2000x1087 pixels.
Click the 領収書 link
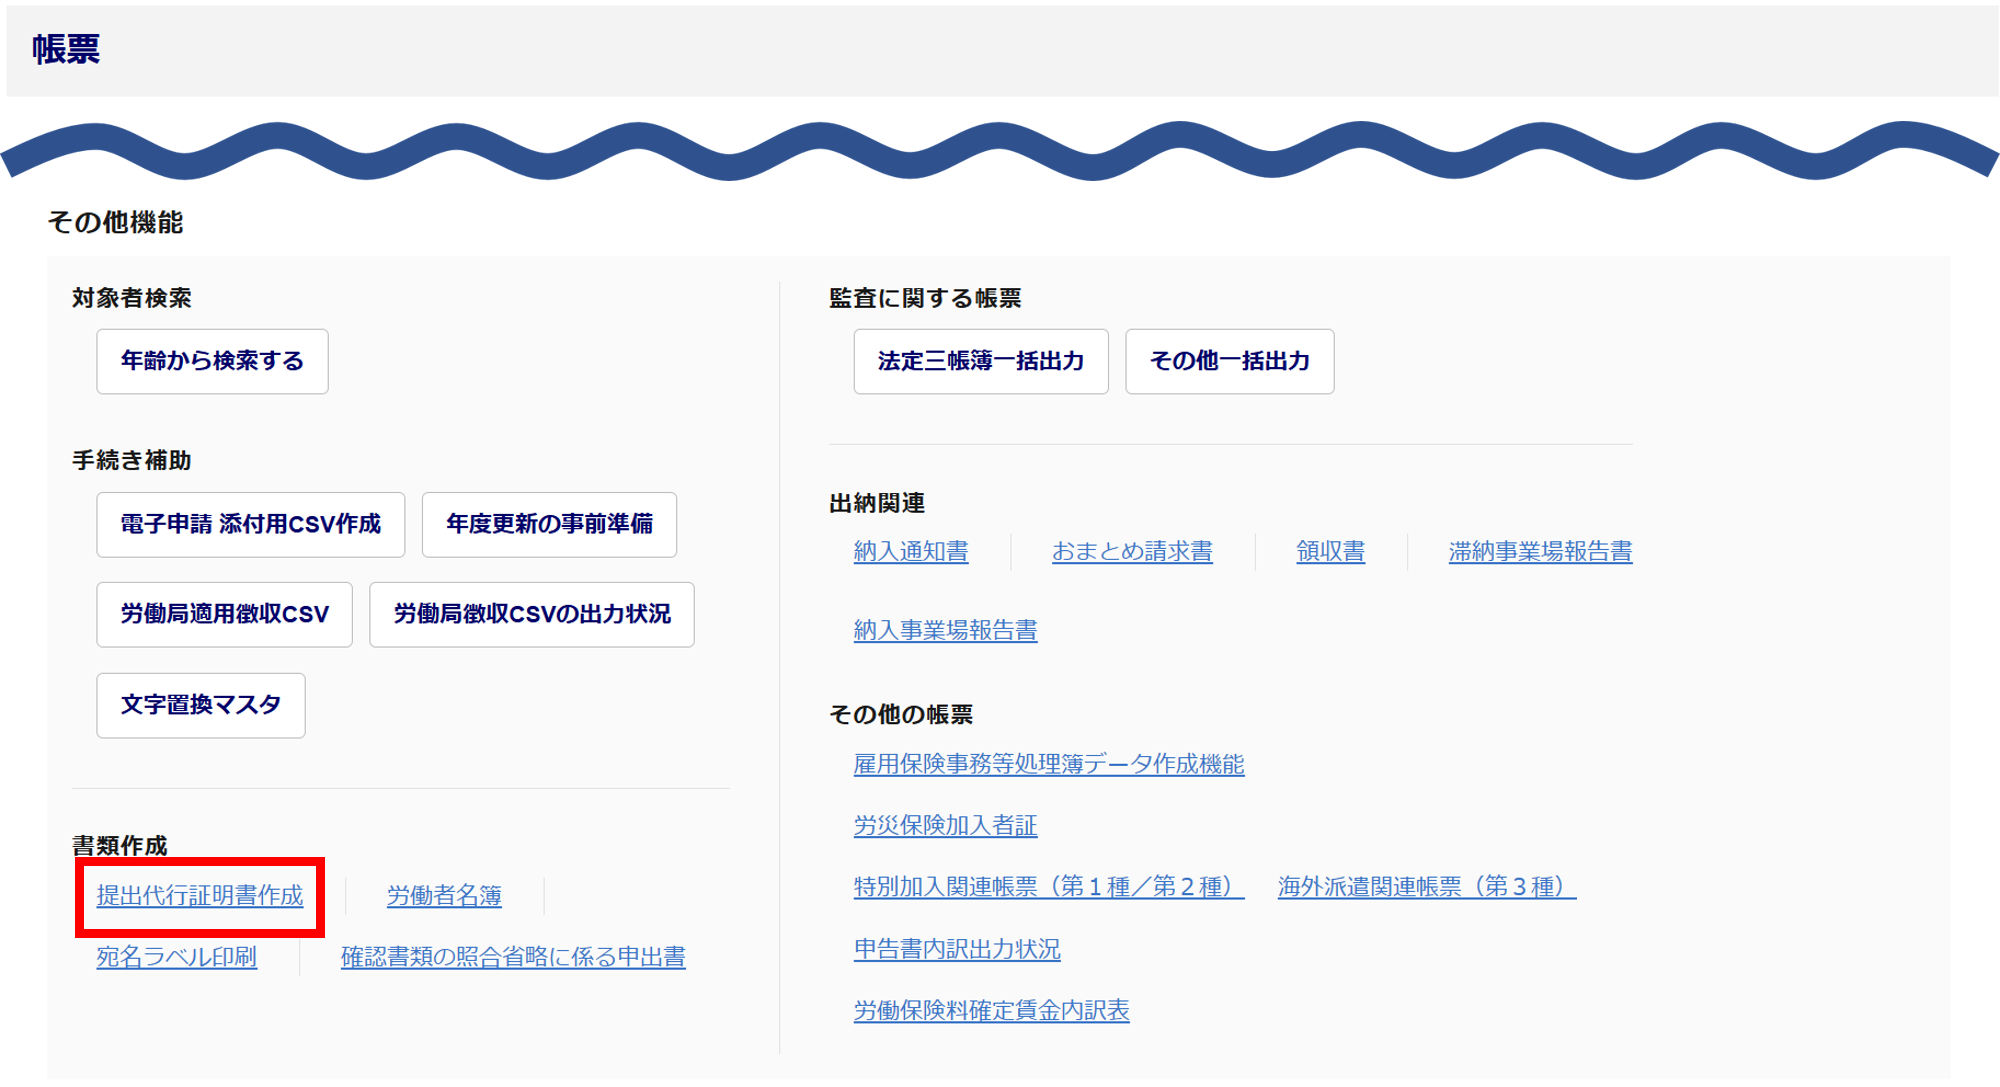(1330, 551)
